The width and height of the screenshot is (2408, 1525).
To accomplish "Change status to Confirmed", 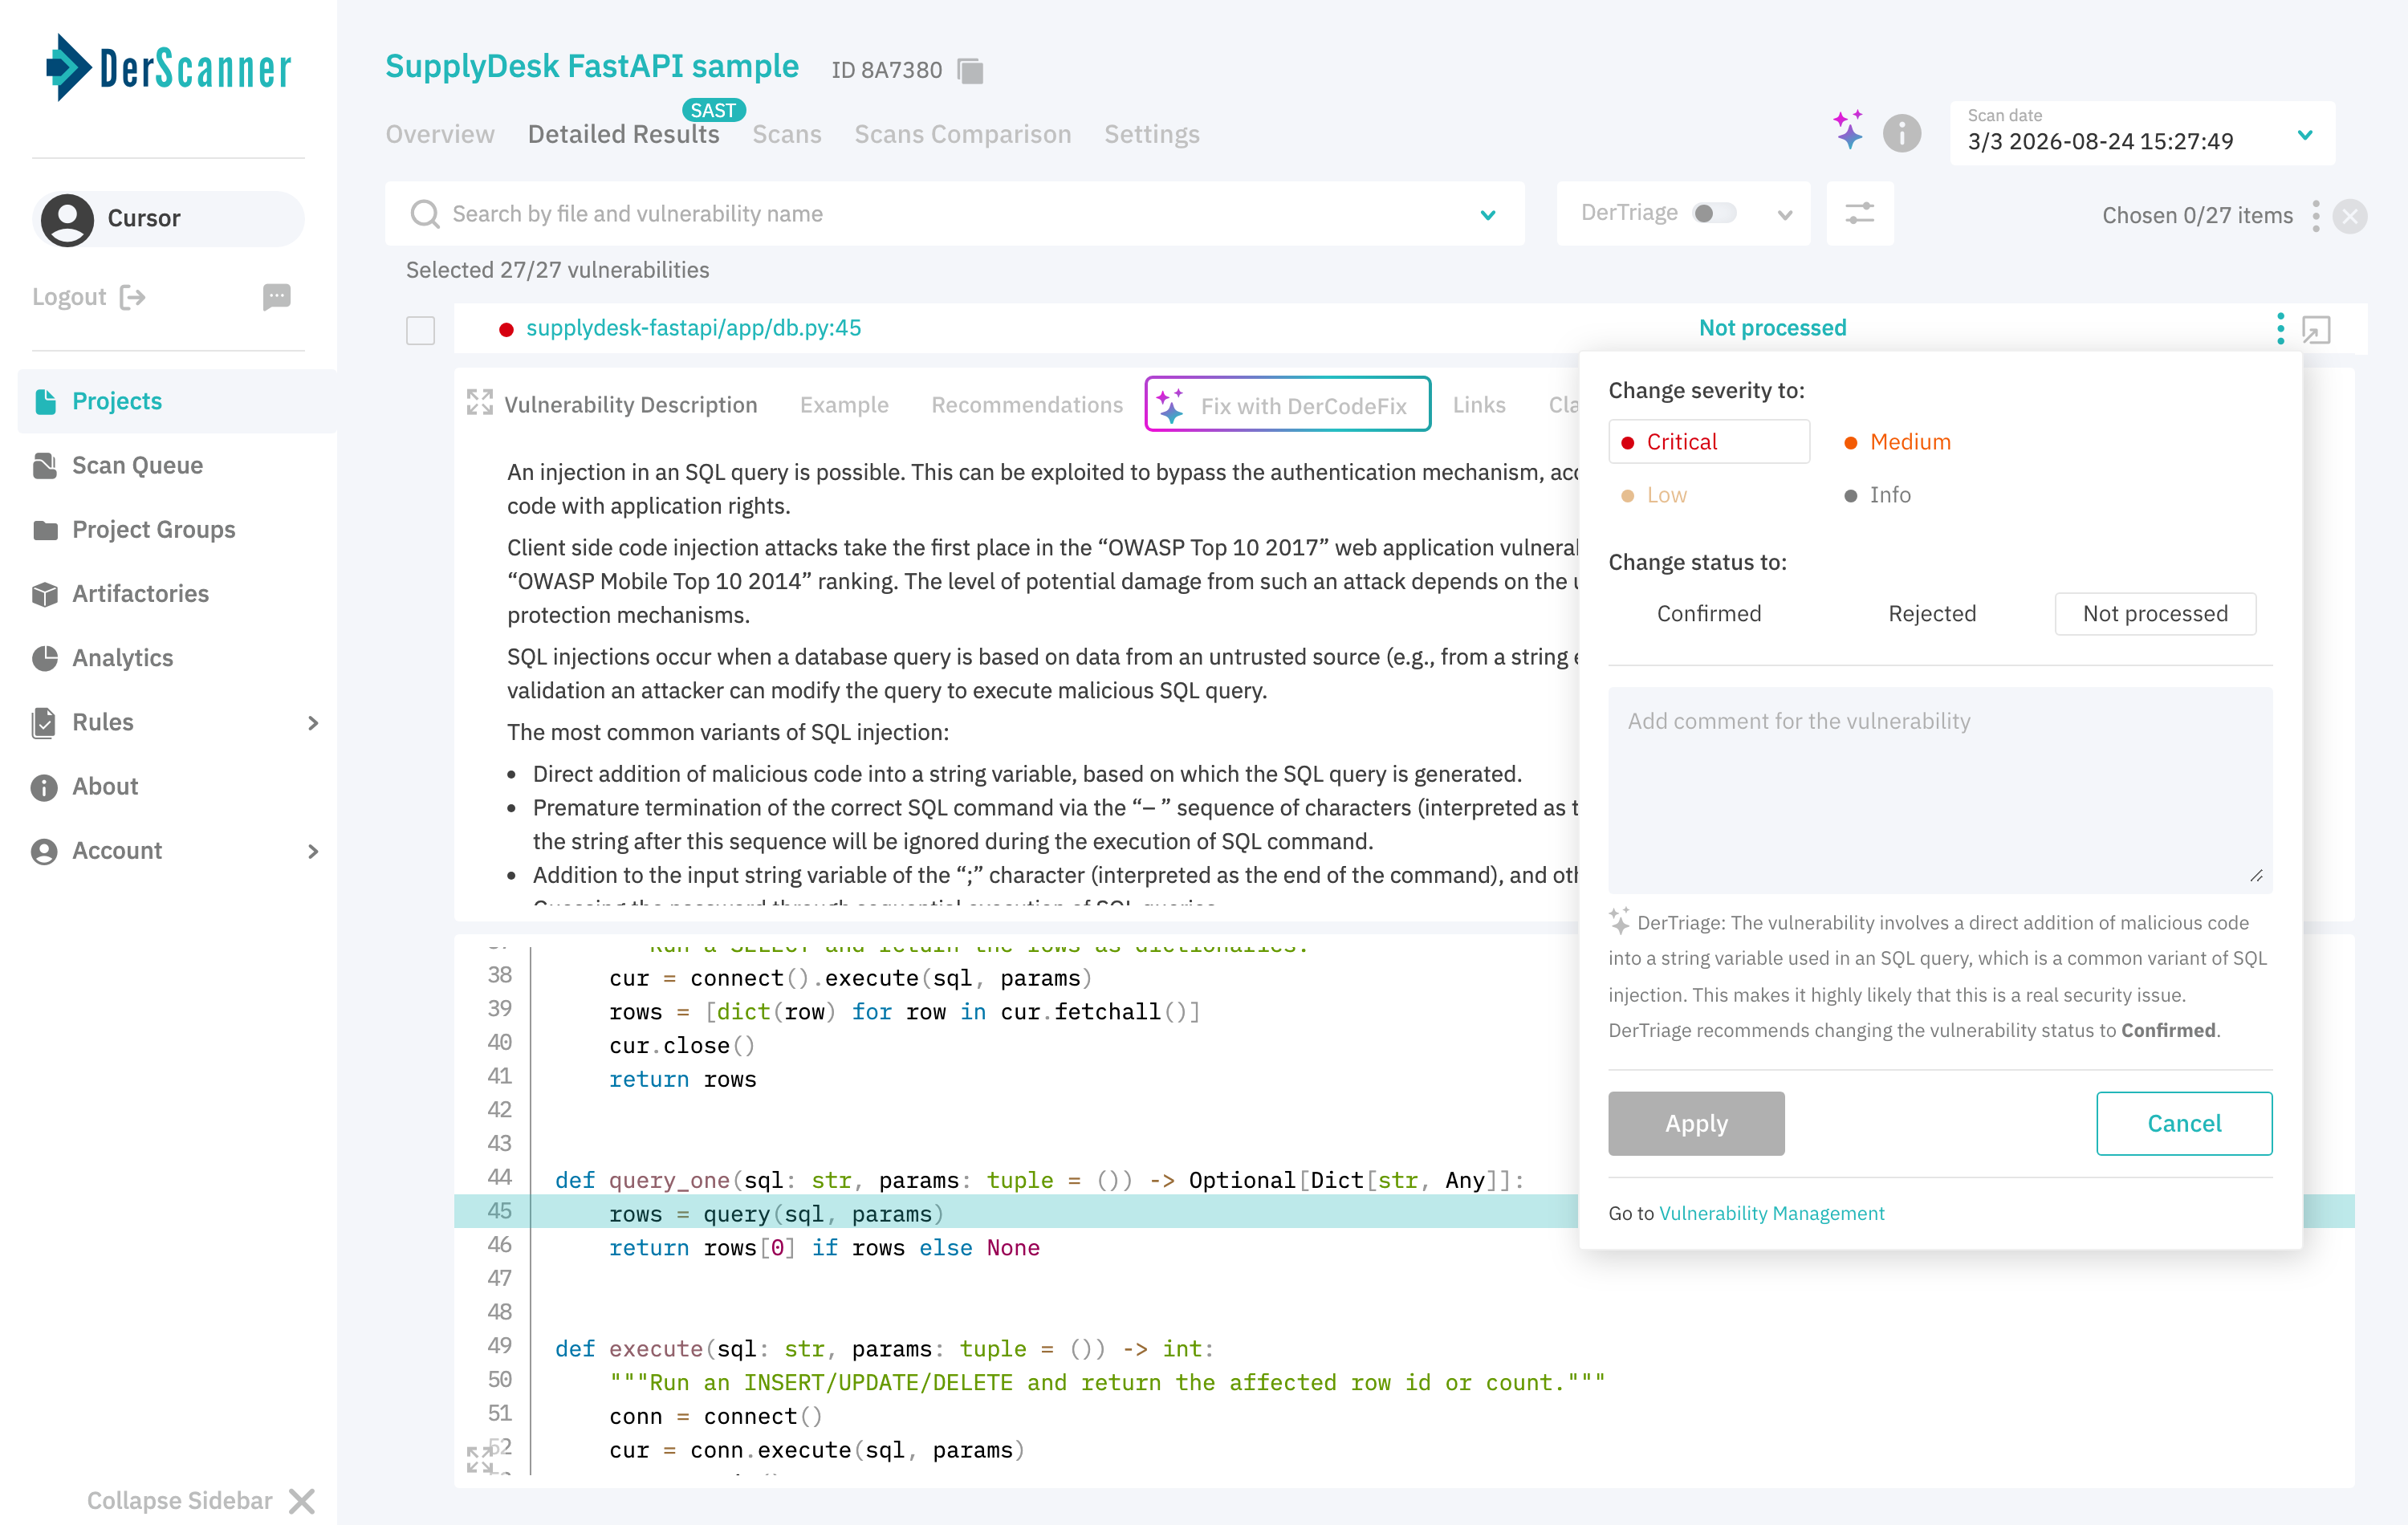I will 1709,613.
